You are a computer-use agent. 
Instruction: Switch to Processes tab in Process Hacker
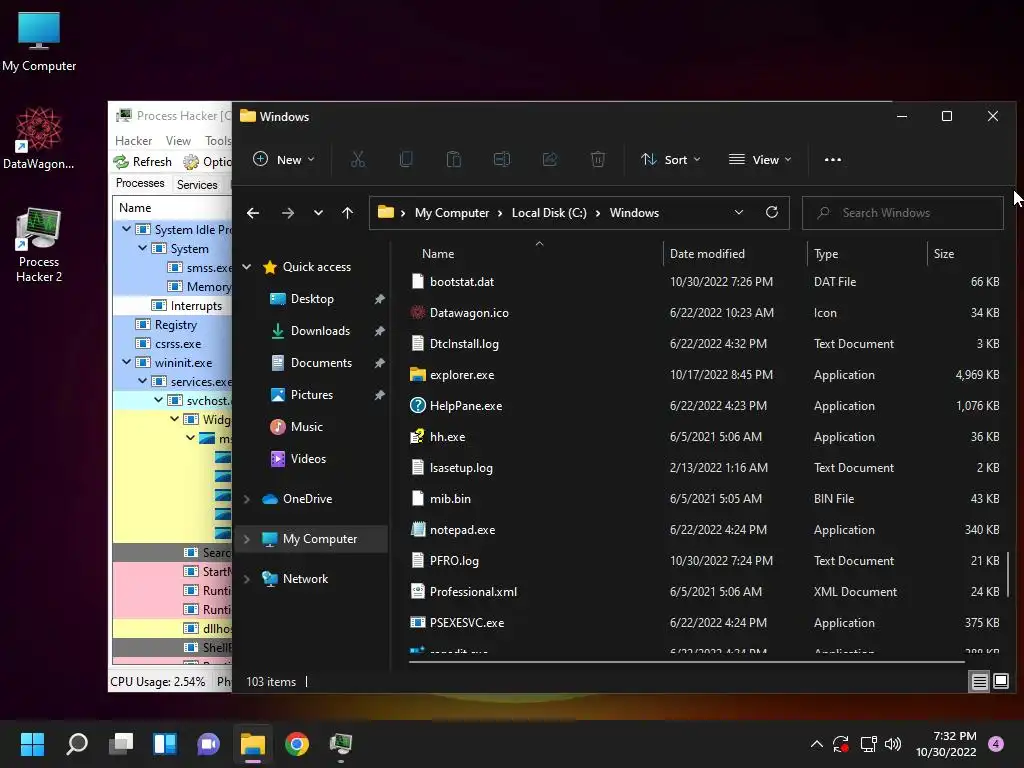140,184
